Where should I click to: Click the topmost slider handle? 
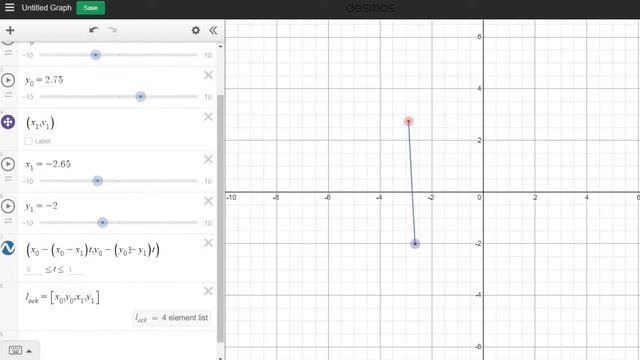coord(96,55)
